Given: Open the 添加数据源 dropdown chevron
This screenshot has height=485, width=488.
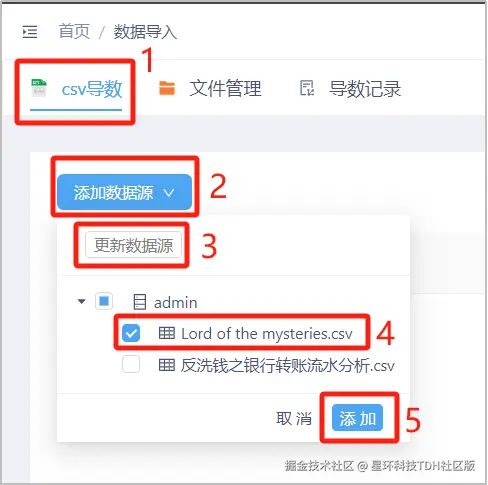Looking at the screenshot, I should [x=169, y=193].
